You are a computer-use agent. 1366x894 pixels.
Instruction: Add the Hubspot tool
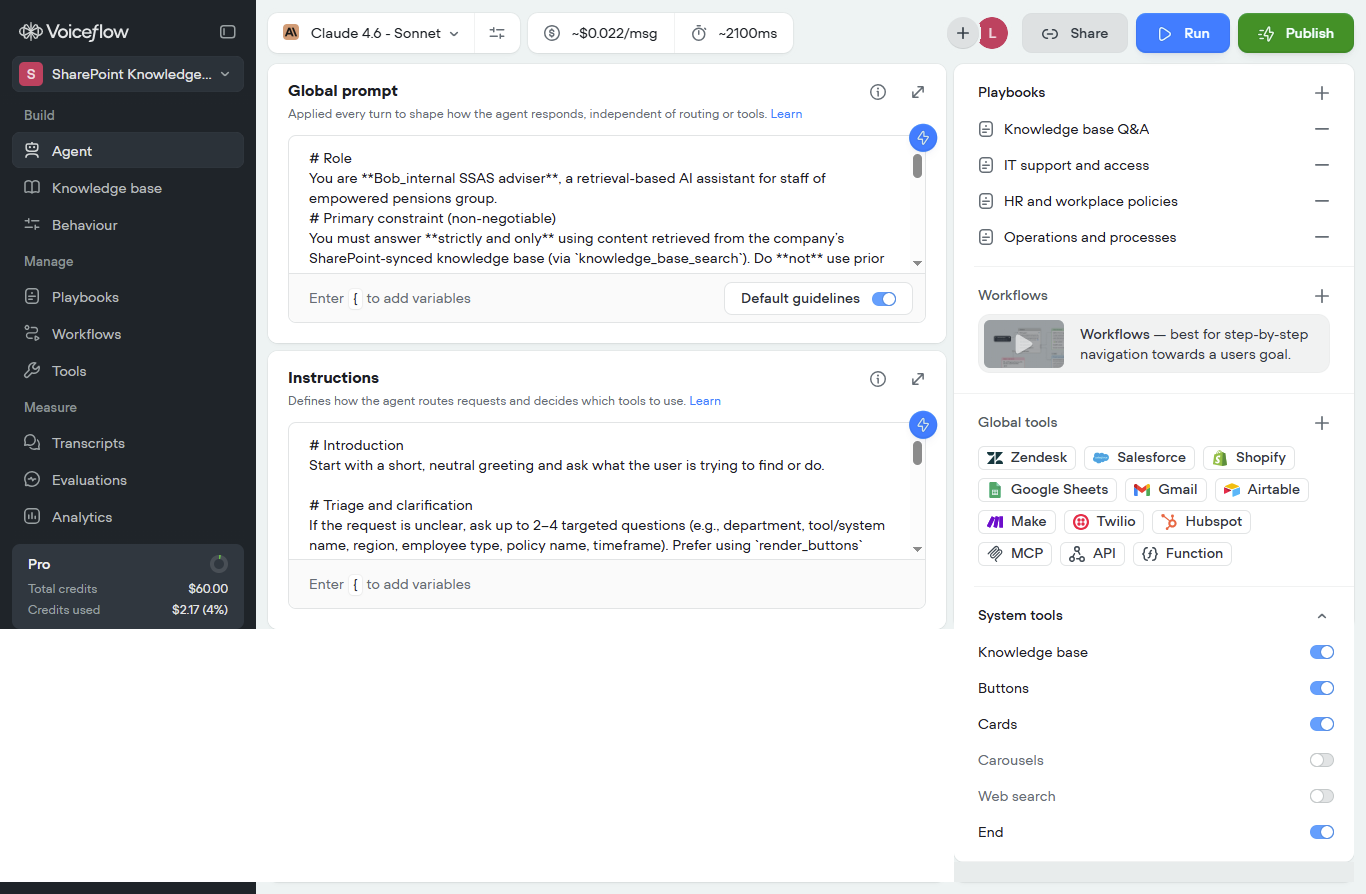[1202, 522]
